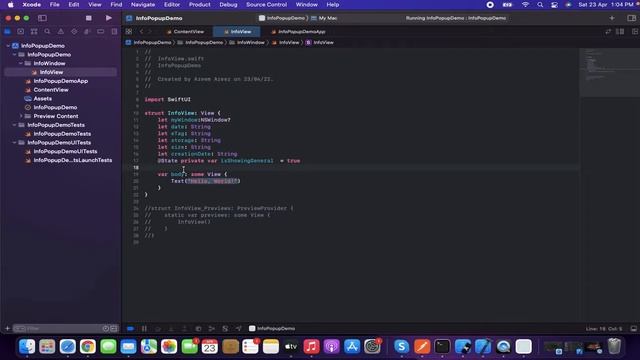The image size is (640, 360).
Task: Add a new editor tab with plus
Action: click(x=611, y=18)
